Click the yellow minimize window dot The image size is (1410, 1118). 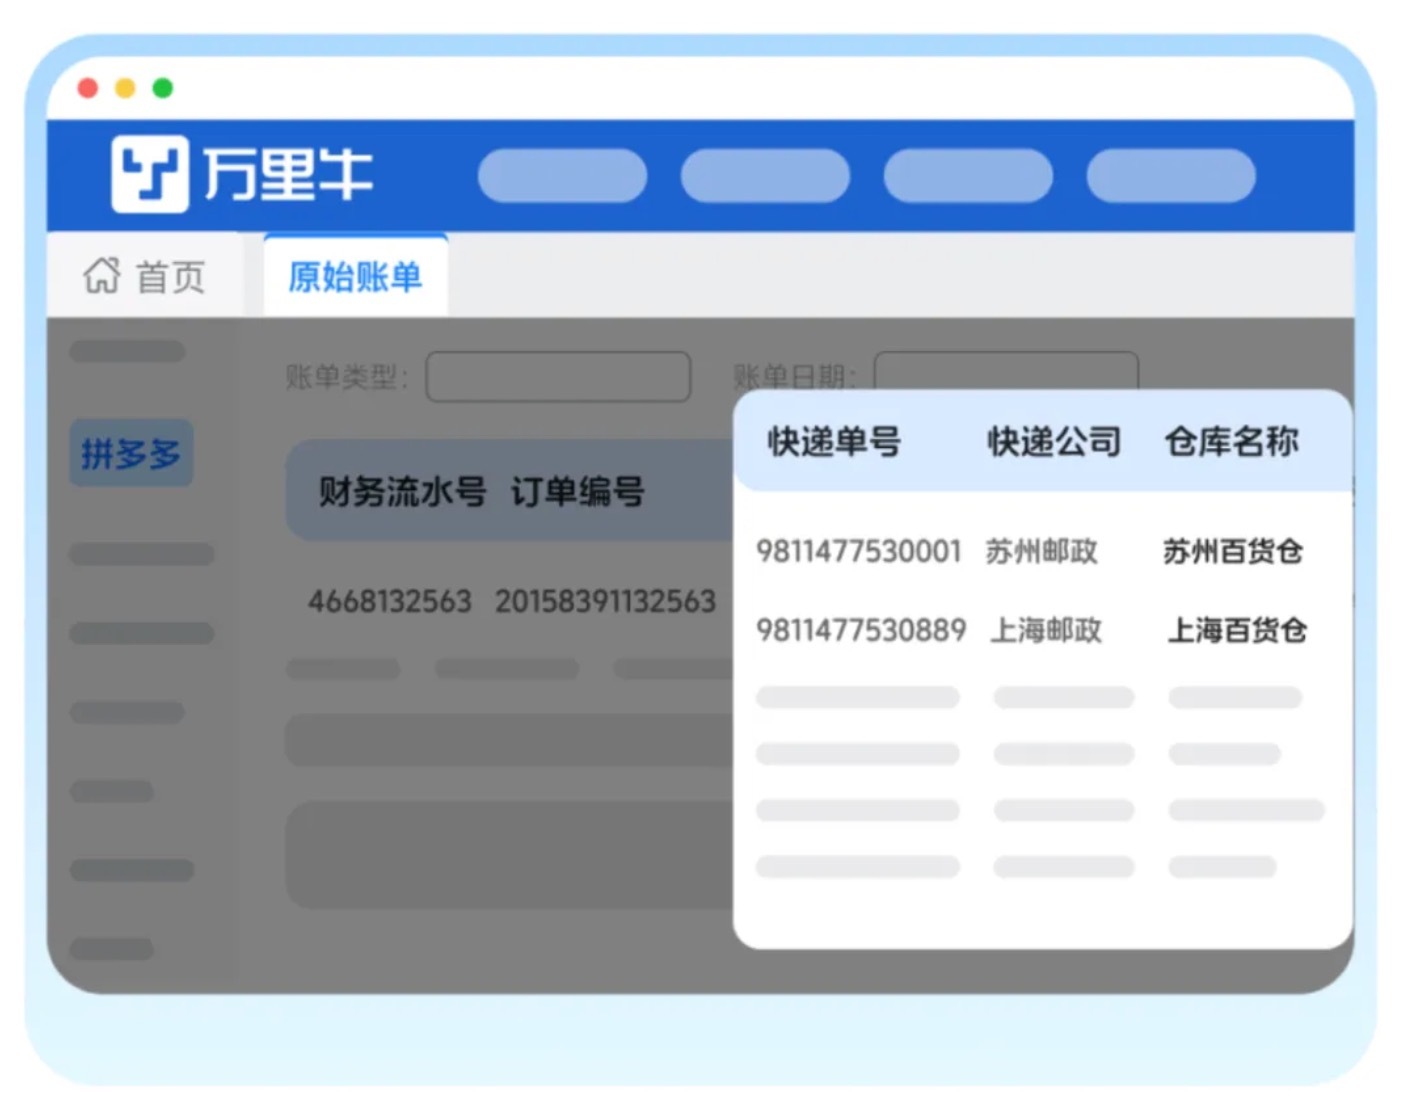(x=125, y=88)
